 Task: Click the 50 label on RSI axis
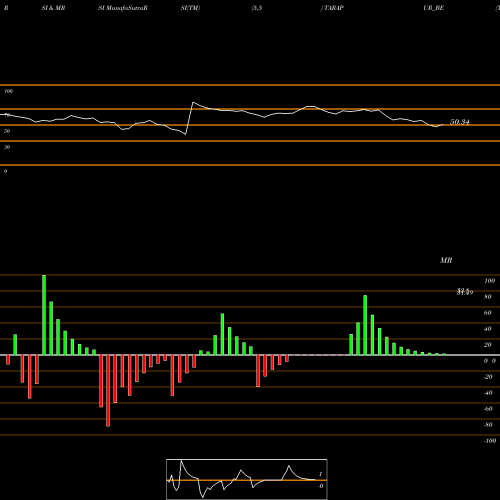click(x=7, y=131)
